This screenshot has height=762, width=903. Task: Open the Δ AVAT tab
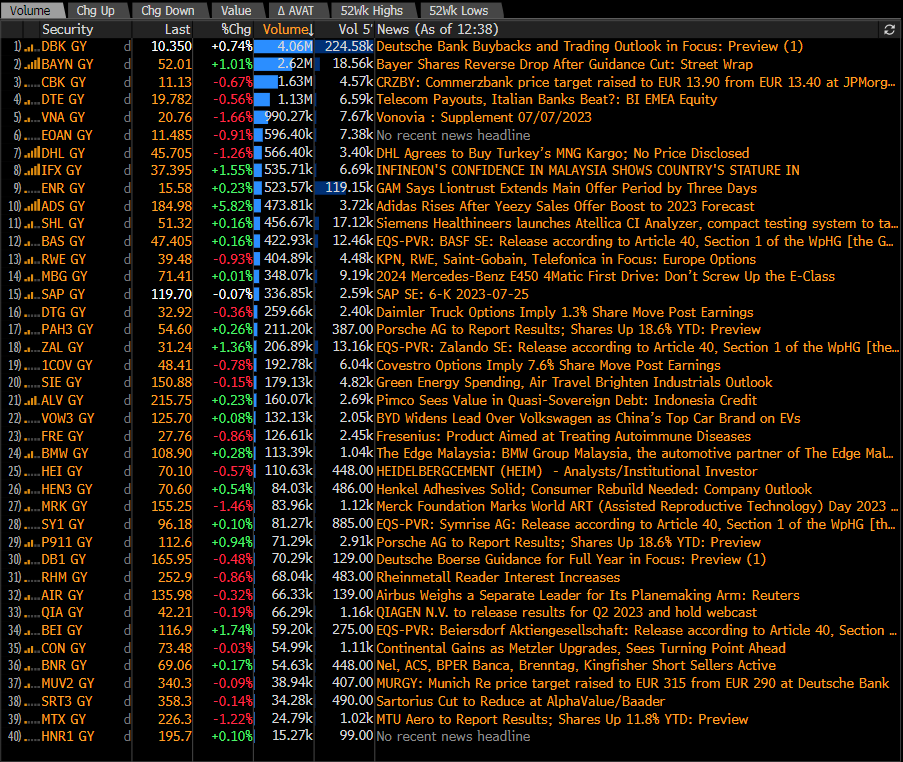tap(295, 10)
